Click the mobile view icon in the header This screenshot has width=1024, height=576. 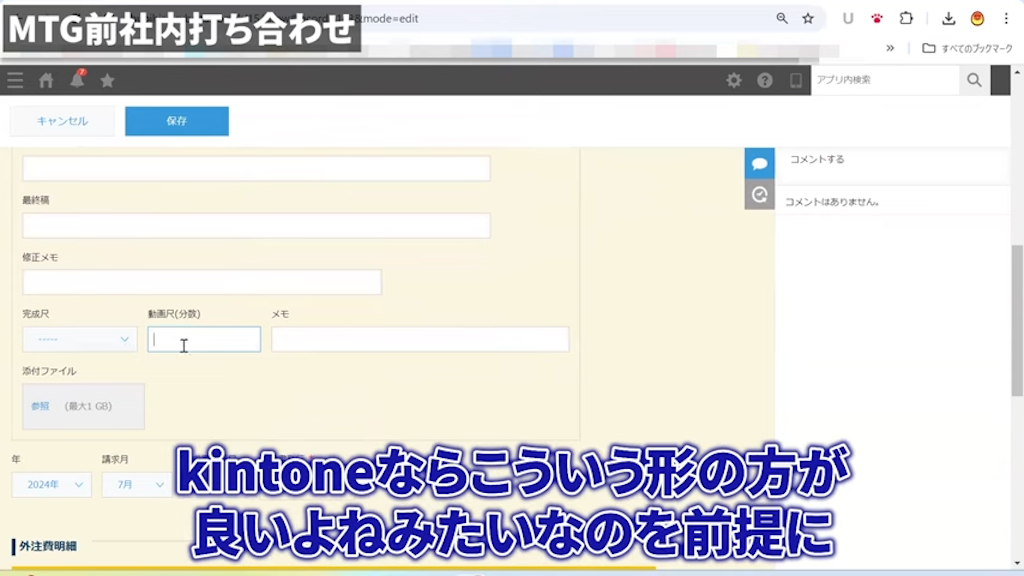tap(795, 80)
